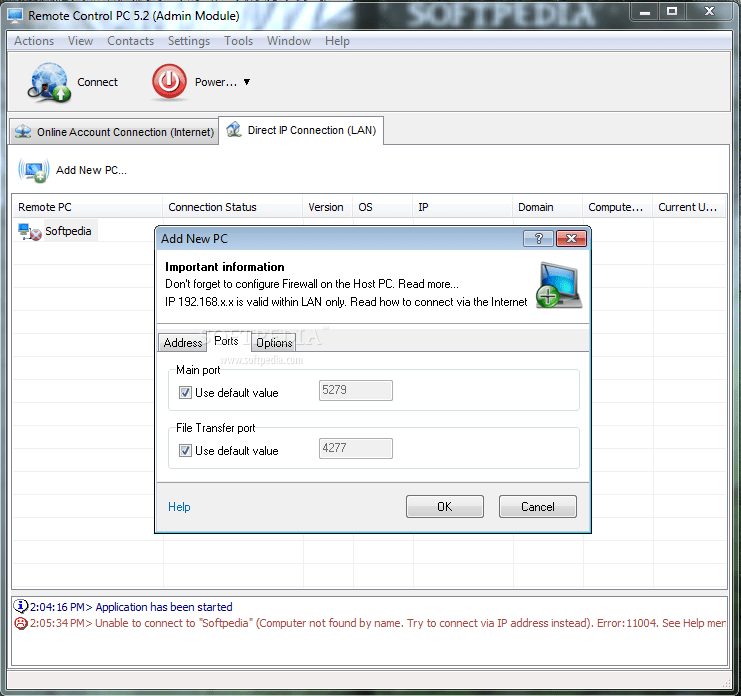The width and height of the screenshot is (741, 696).
Task: Open the Settings menu
Action: 189,41
